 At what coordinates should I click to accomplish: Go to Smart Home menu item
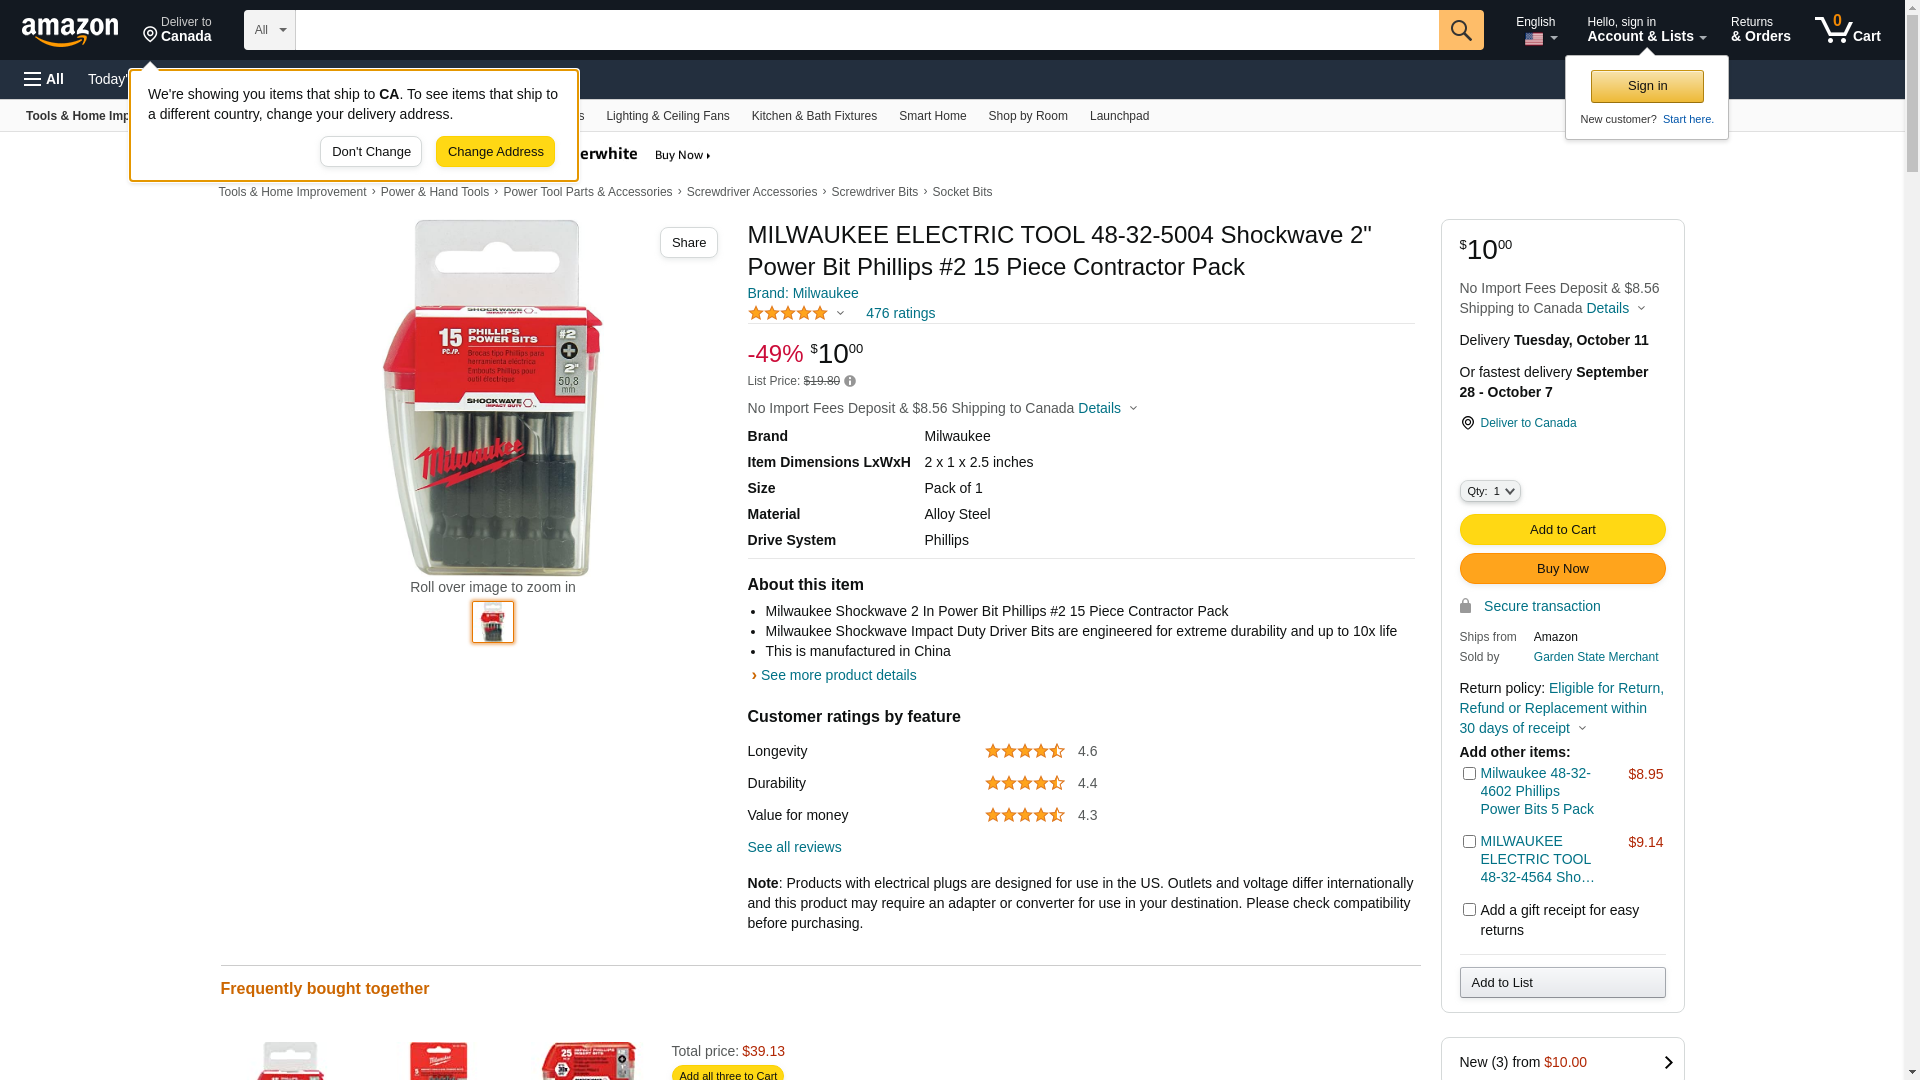pos(932,116)
